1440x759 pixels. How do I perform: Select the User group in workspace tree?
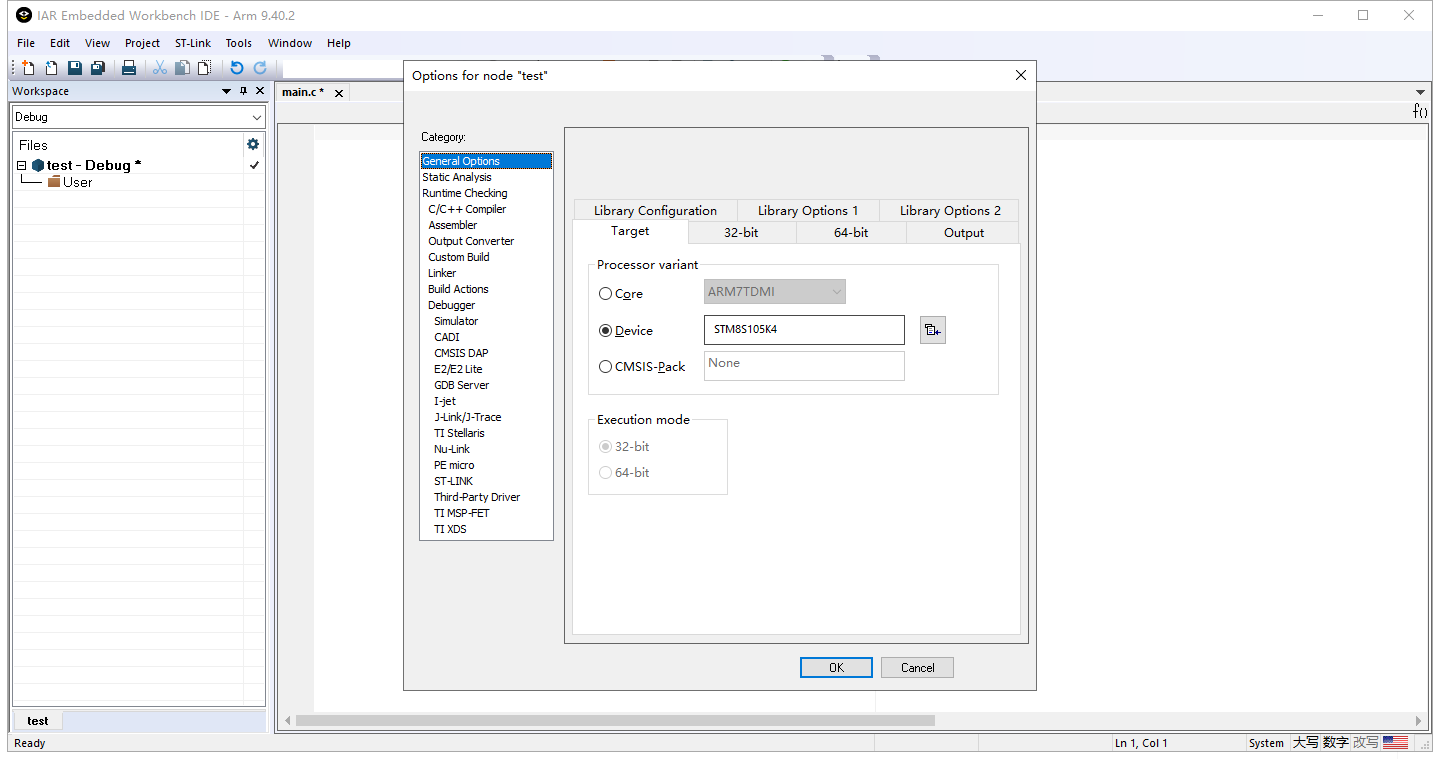pyautogui.click(x=77, y=182)
